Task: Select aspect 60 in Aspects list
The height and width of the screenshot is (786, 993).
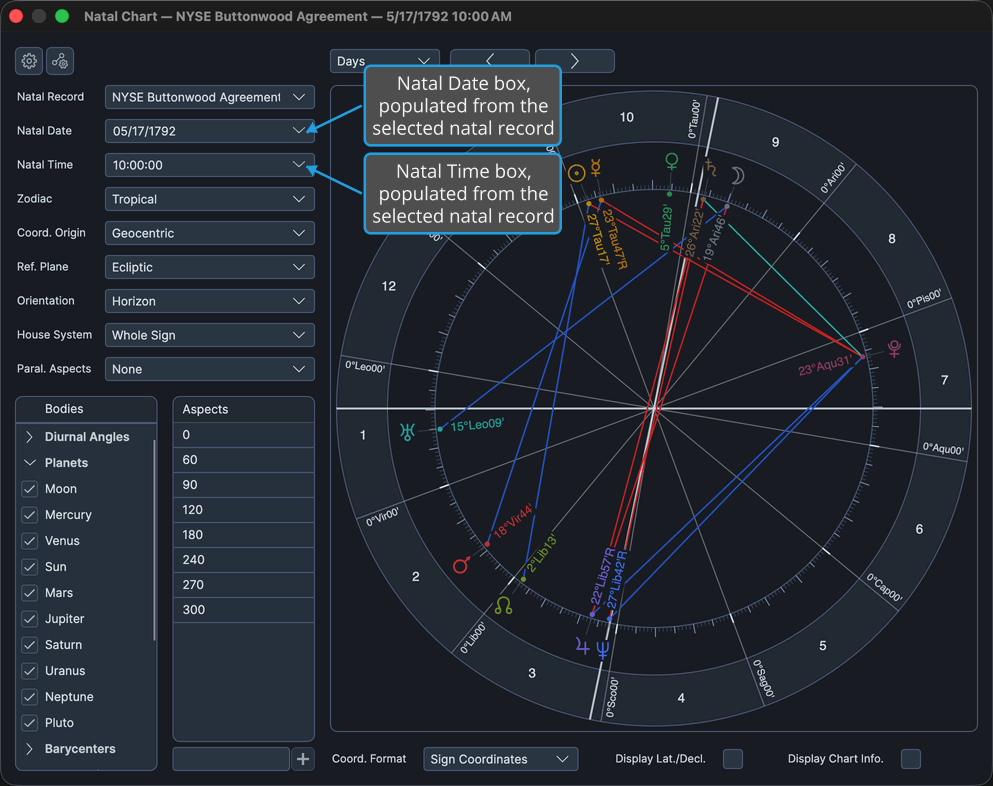Action: pos(244,460)
